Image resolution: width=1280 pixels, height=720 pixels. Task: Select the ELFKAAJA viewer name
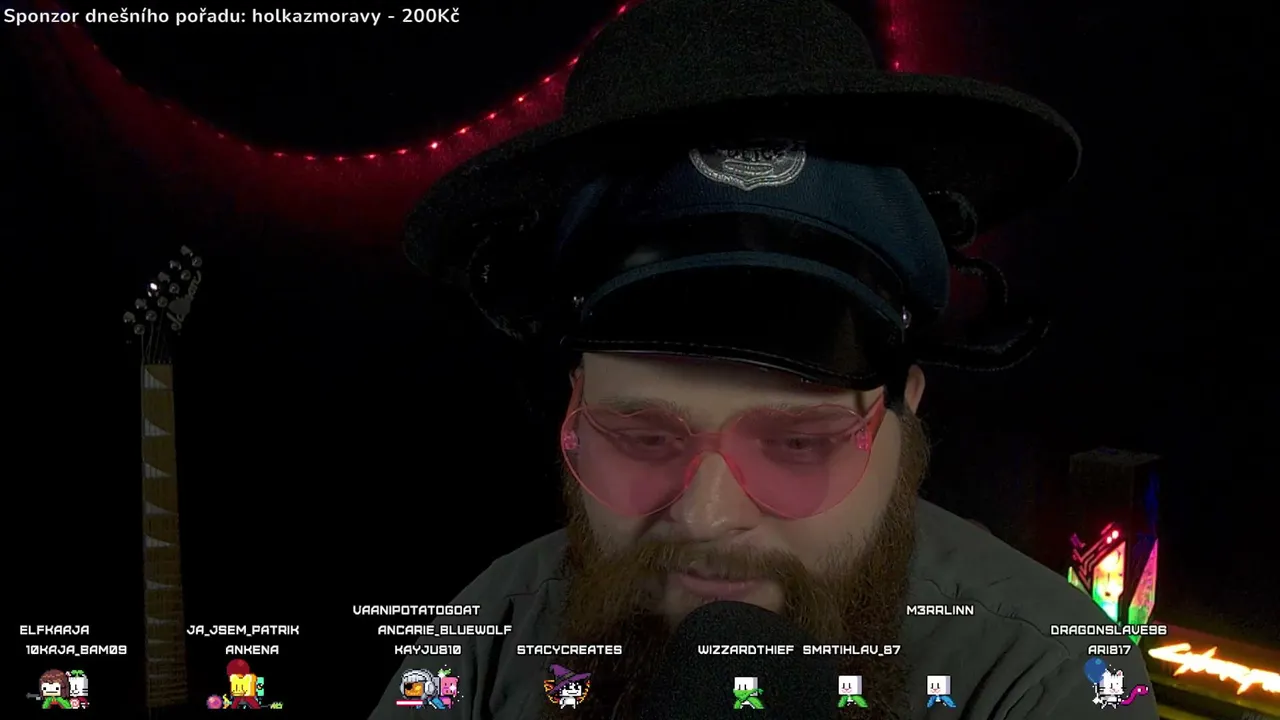click(x=55, y=630)
